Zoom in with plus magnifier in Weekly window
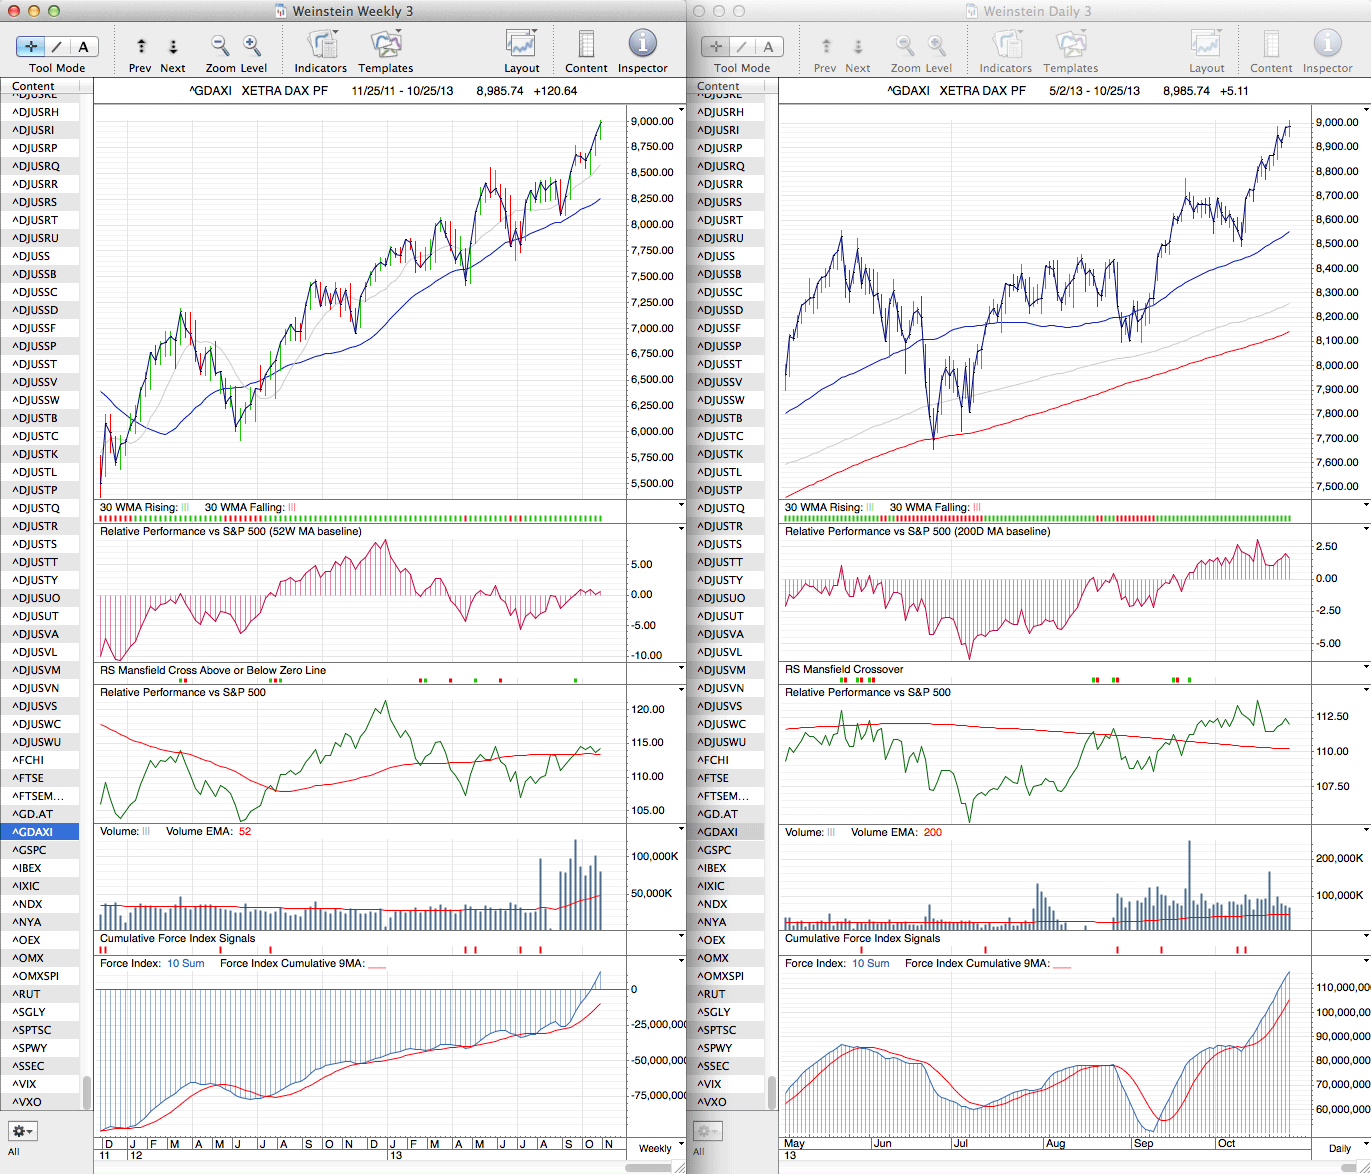 [252, 45]
